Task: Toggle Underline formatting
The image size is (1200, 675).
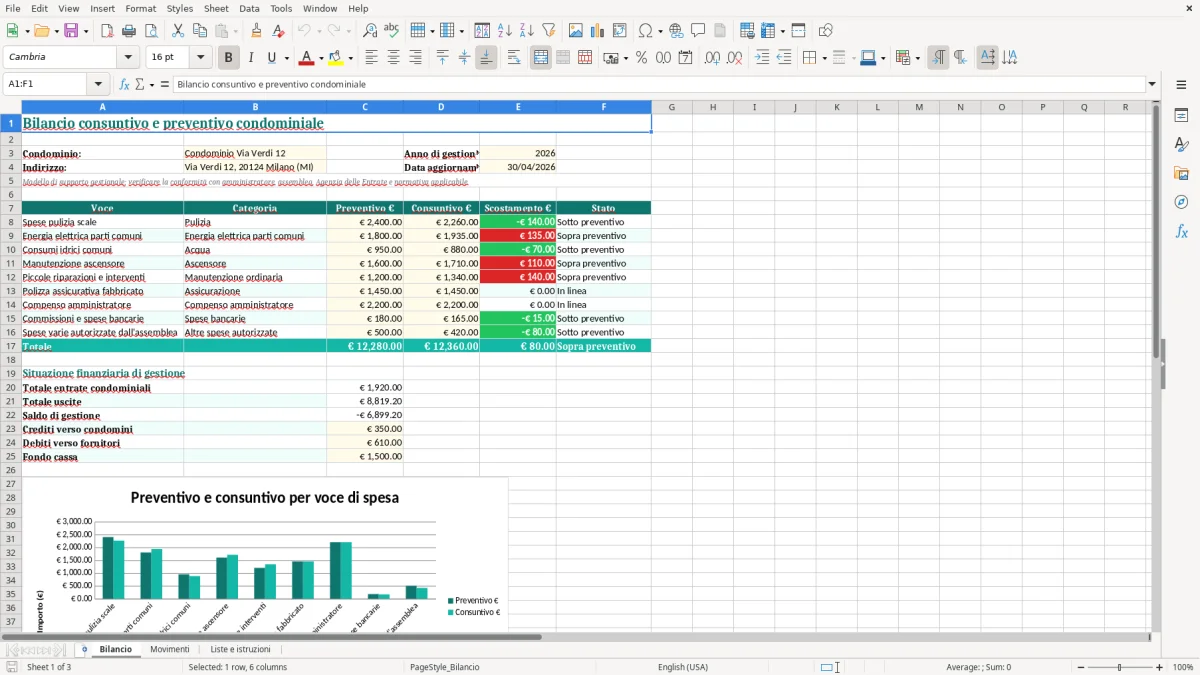Action: 272,58
